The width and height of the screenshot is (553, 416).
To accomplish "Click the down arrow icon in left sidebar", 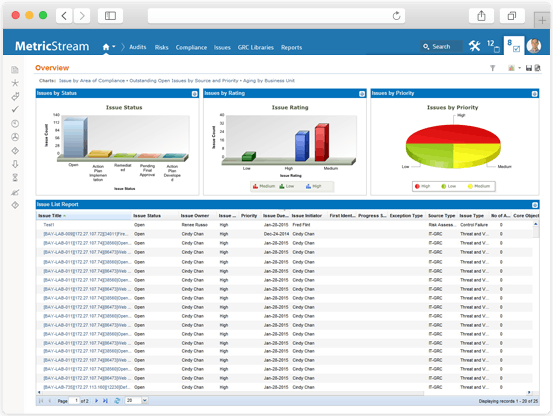I will (15, 164).
